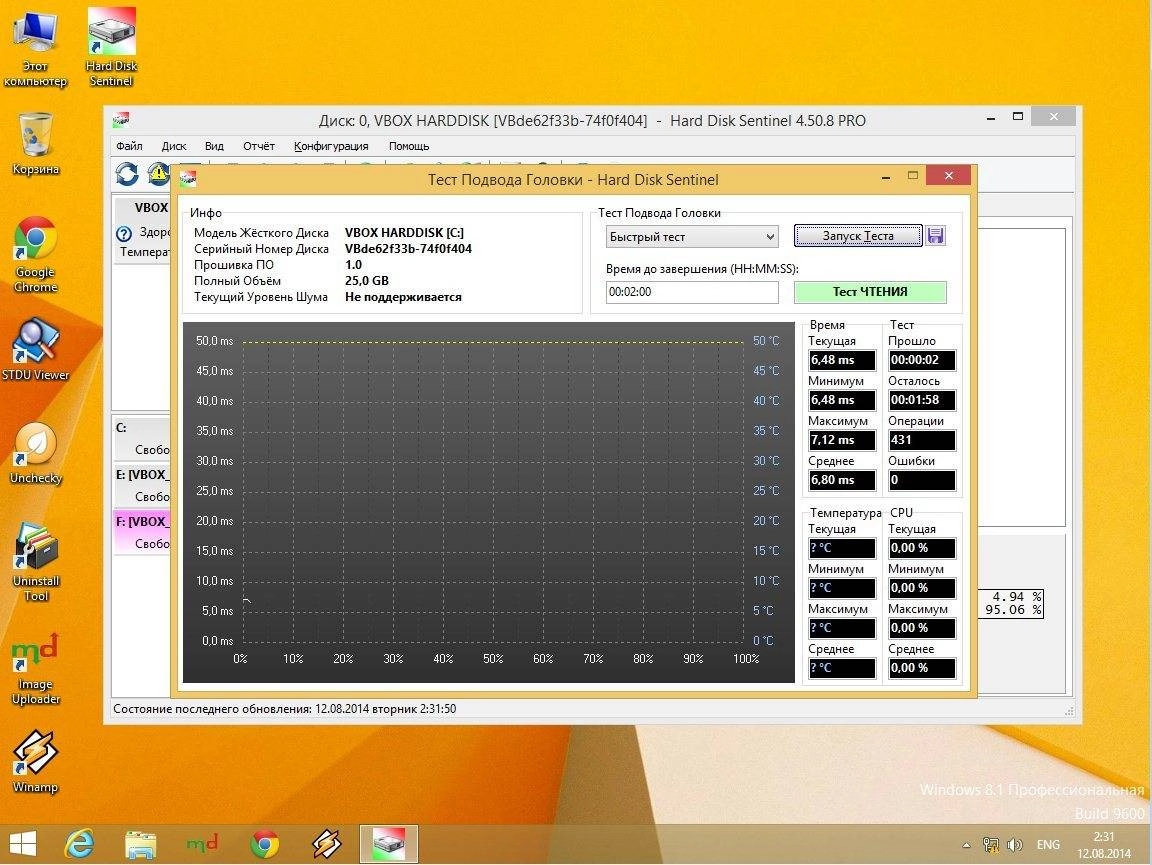The image size is (1152, 865).
Task: Click the Максимум time value 7,12 ms
Action: pos(842,440)
